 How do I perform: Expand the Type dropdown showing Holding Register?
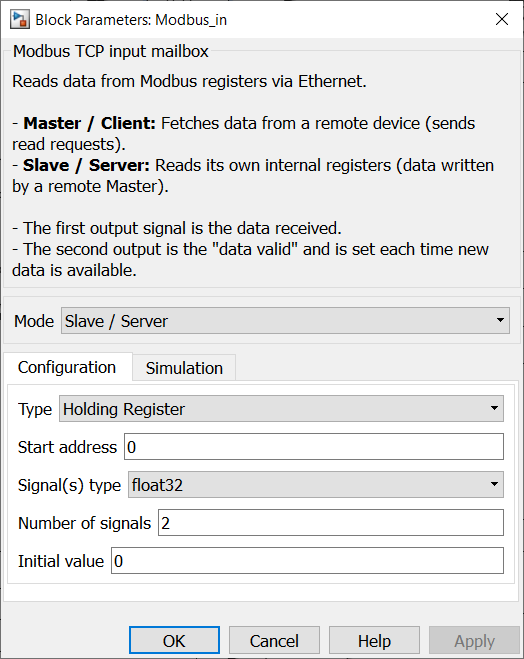[281, 409]
